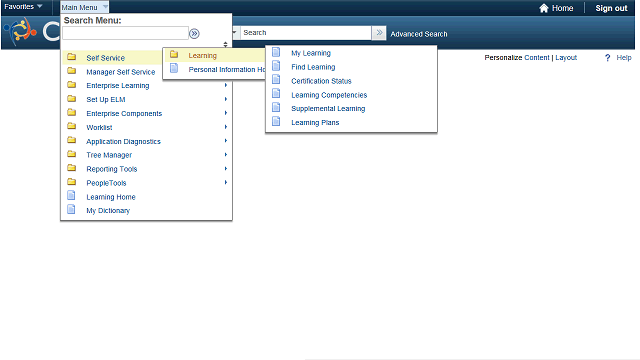Click the menu search go arrow icon
Image resolution: width=640 pixels, height=360 pixels.
point(194,33)
